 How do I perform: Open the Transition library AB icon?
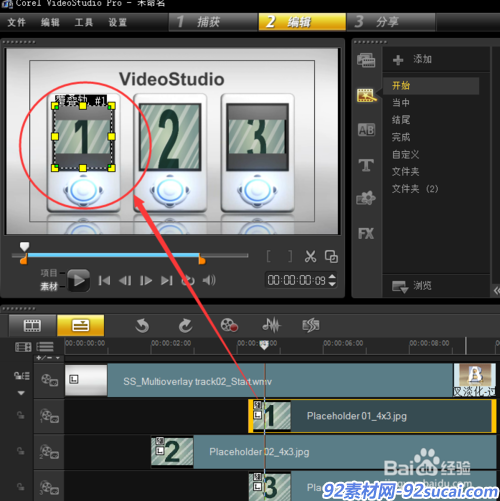tap(366, 130)
